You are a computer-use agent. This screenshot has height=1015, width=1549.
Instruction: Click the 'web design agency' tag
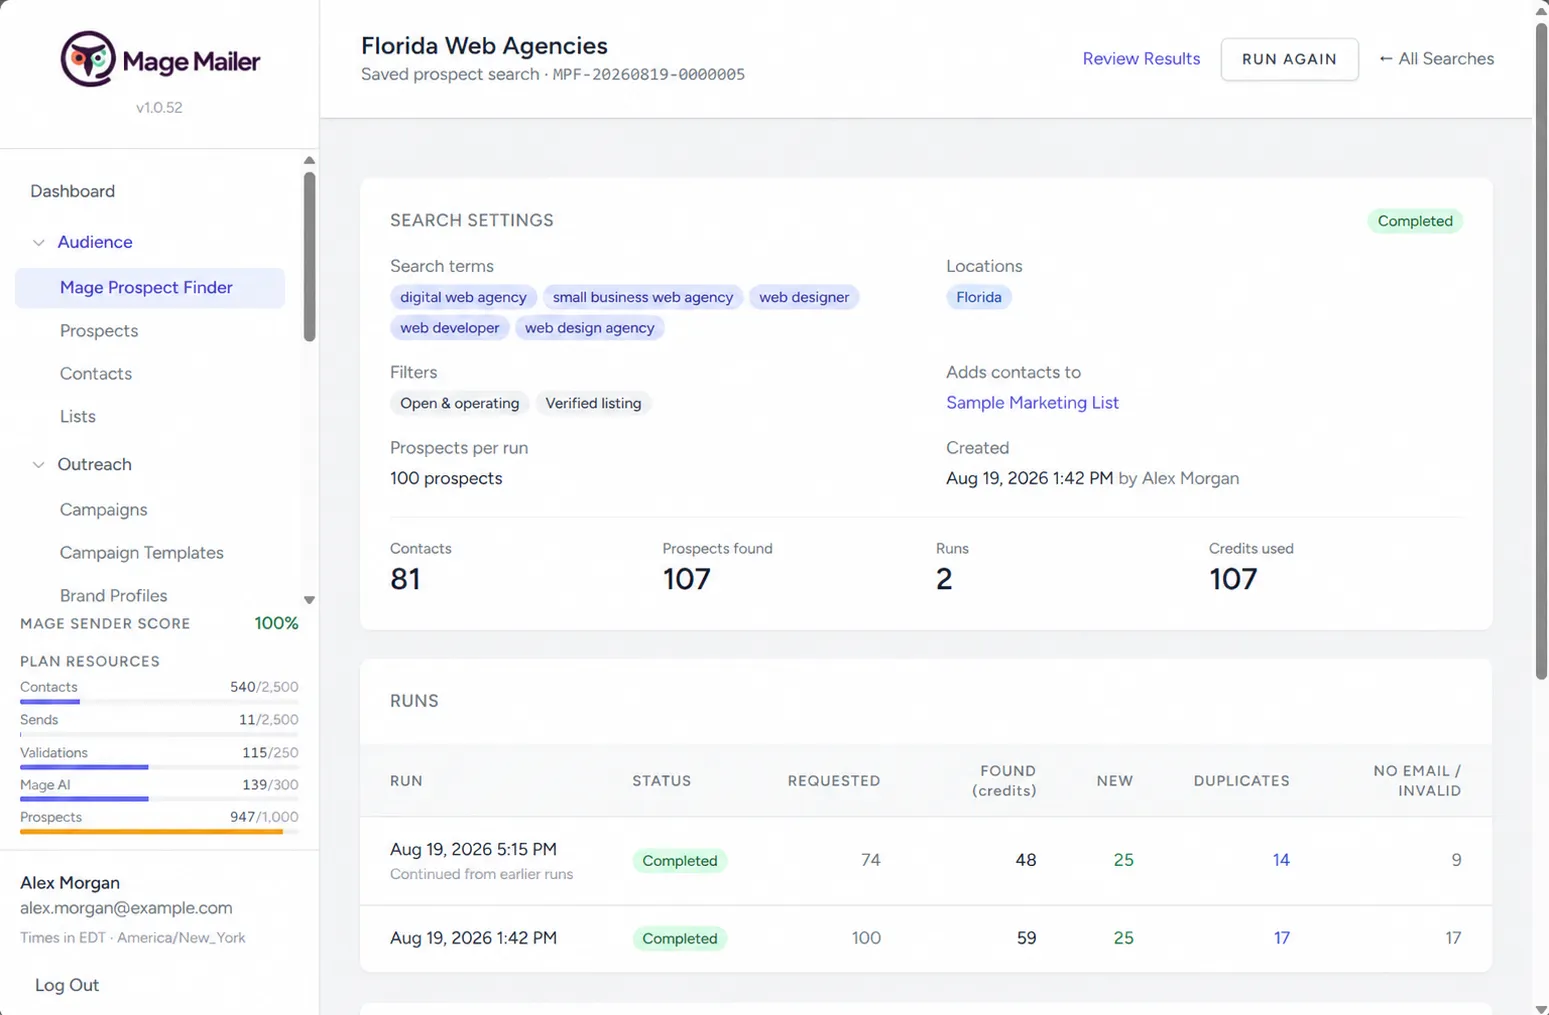pyautogui.click(x=590, y=328)
